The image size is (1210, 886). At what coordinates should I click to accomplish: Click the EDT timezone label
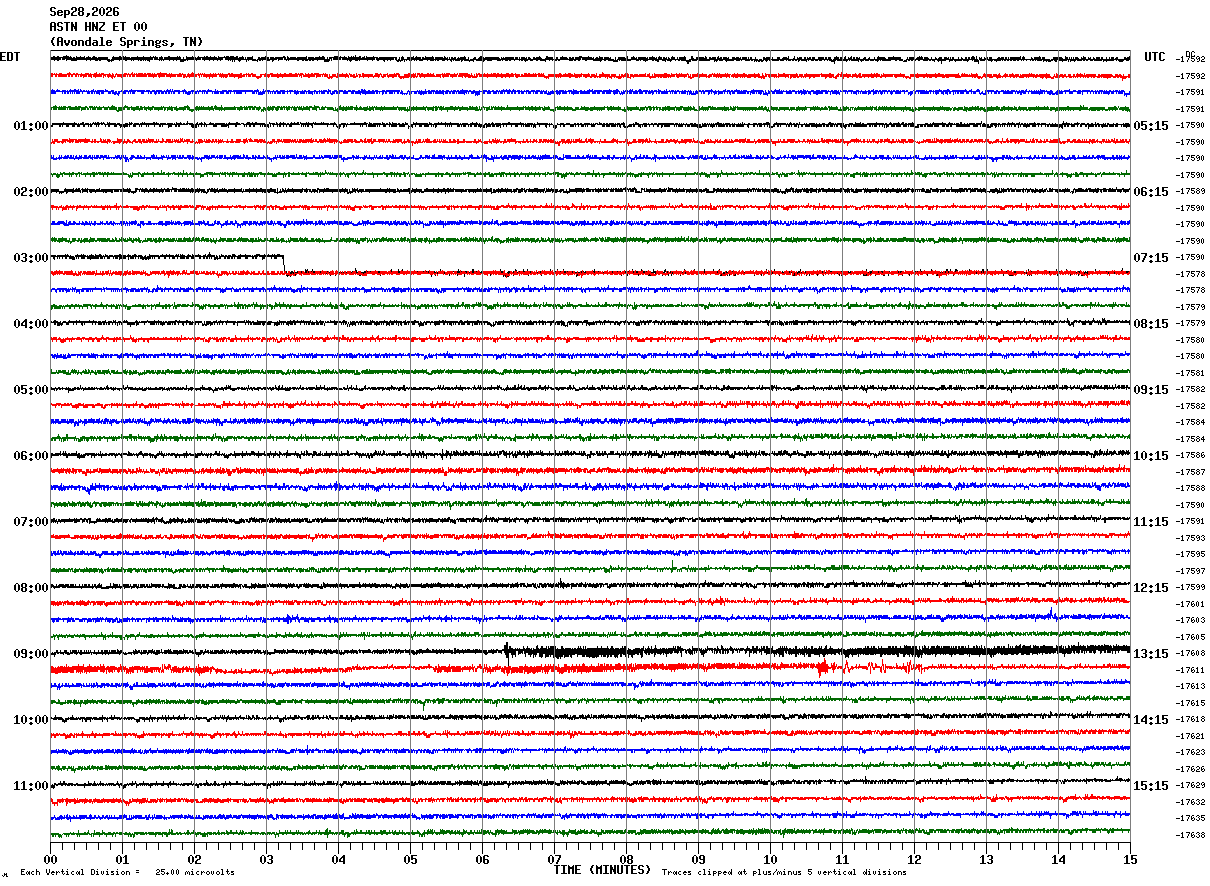[x=9, y=57]
